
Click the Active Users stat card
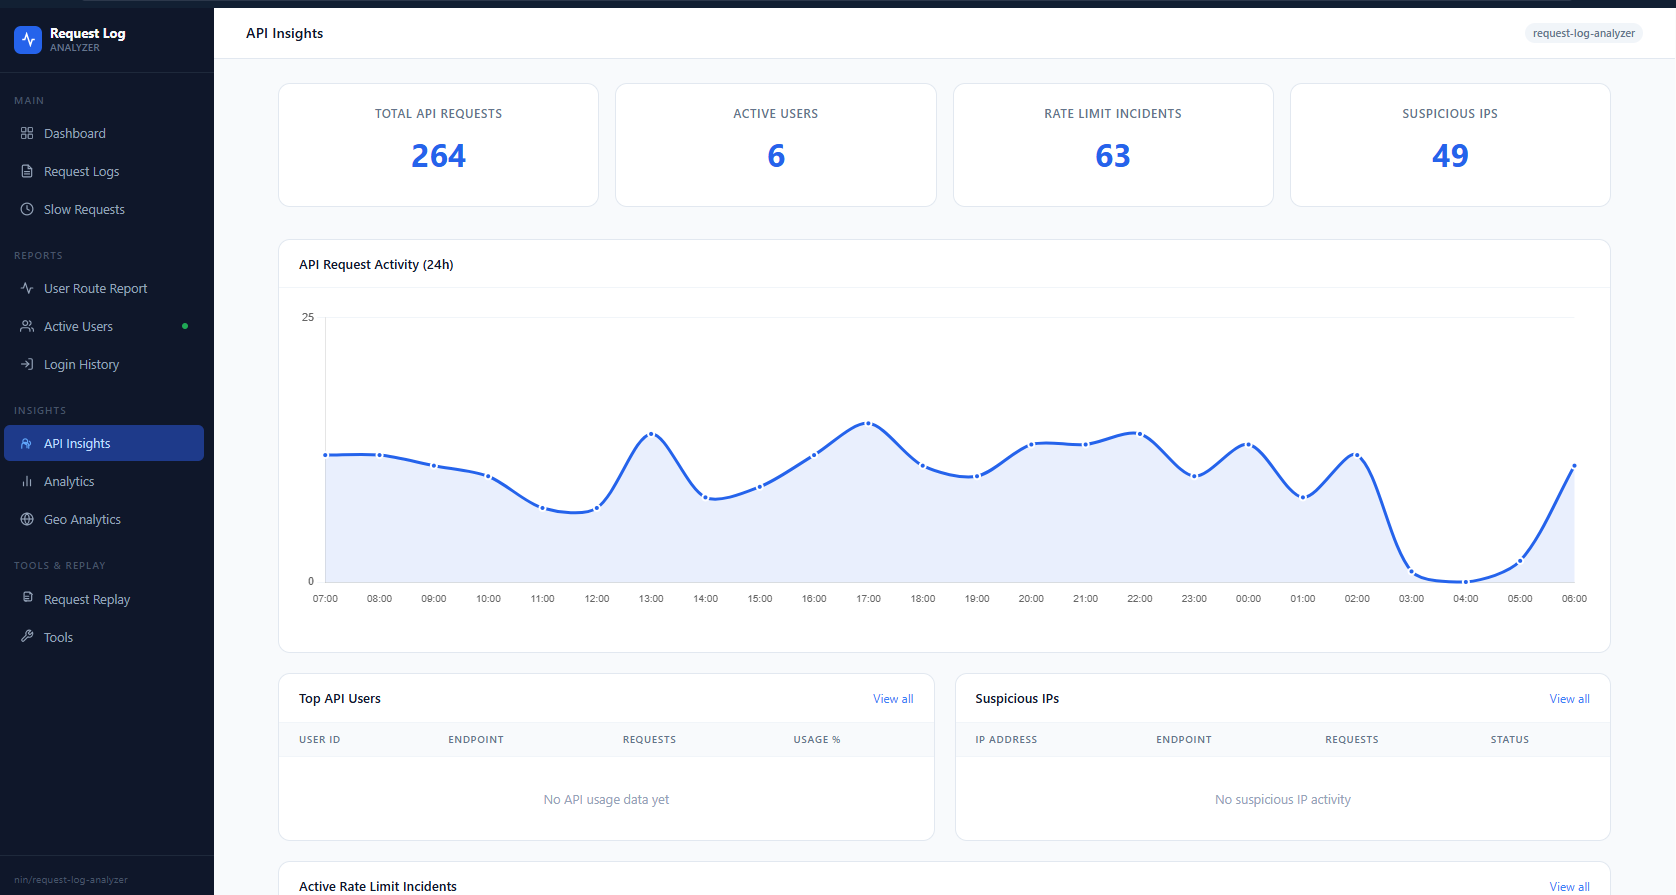click(x=776, y=145)
